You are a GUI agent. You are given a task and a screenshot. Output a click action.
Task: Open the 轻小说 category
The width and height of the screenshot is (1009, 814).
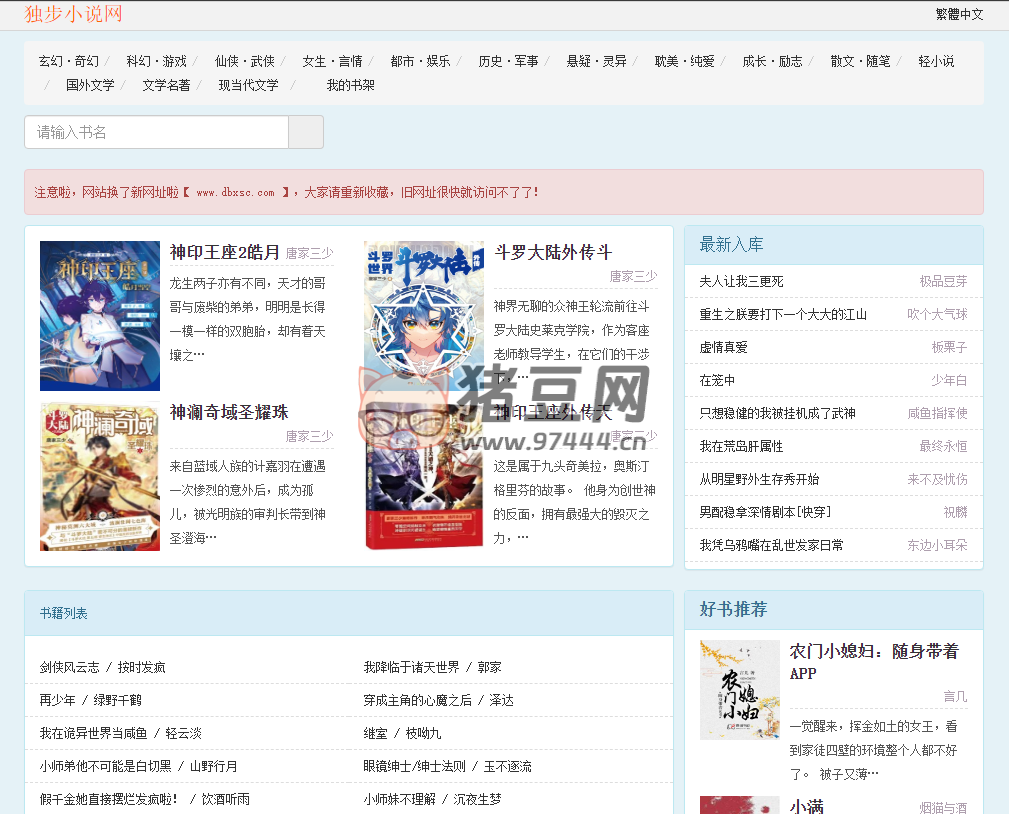coord(936,61)
